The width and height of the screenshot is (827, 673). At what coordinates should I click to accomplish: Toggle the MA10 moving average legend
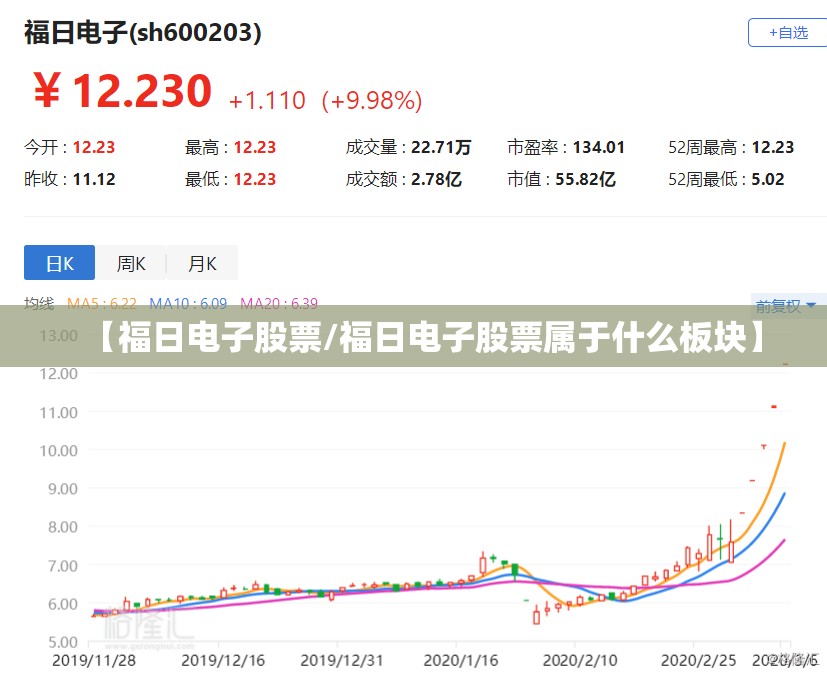[x=188, y=303]
